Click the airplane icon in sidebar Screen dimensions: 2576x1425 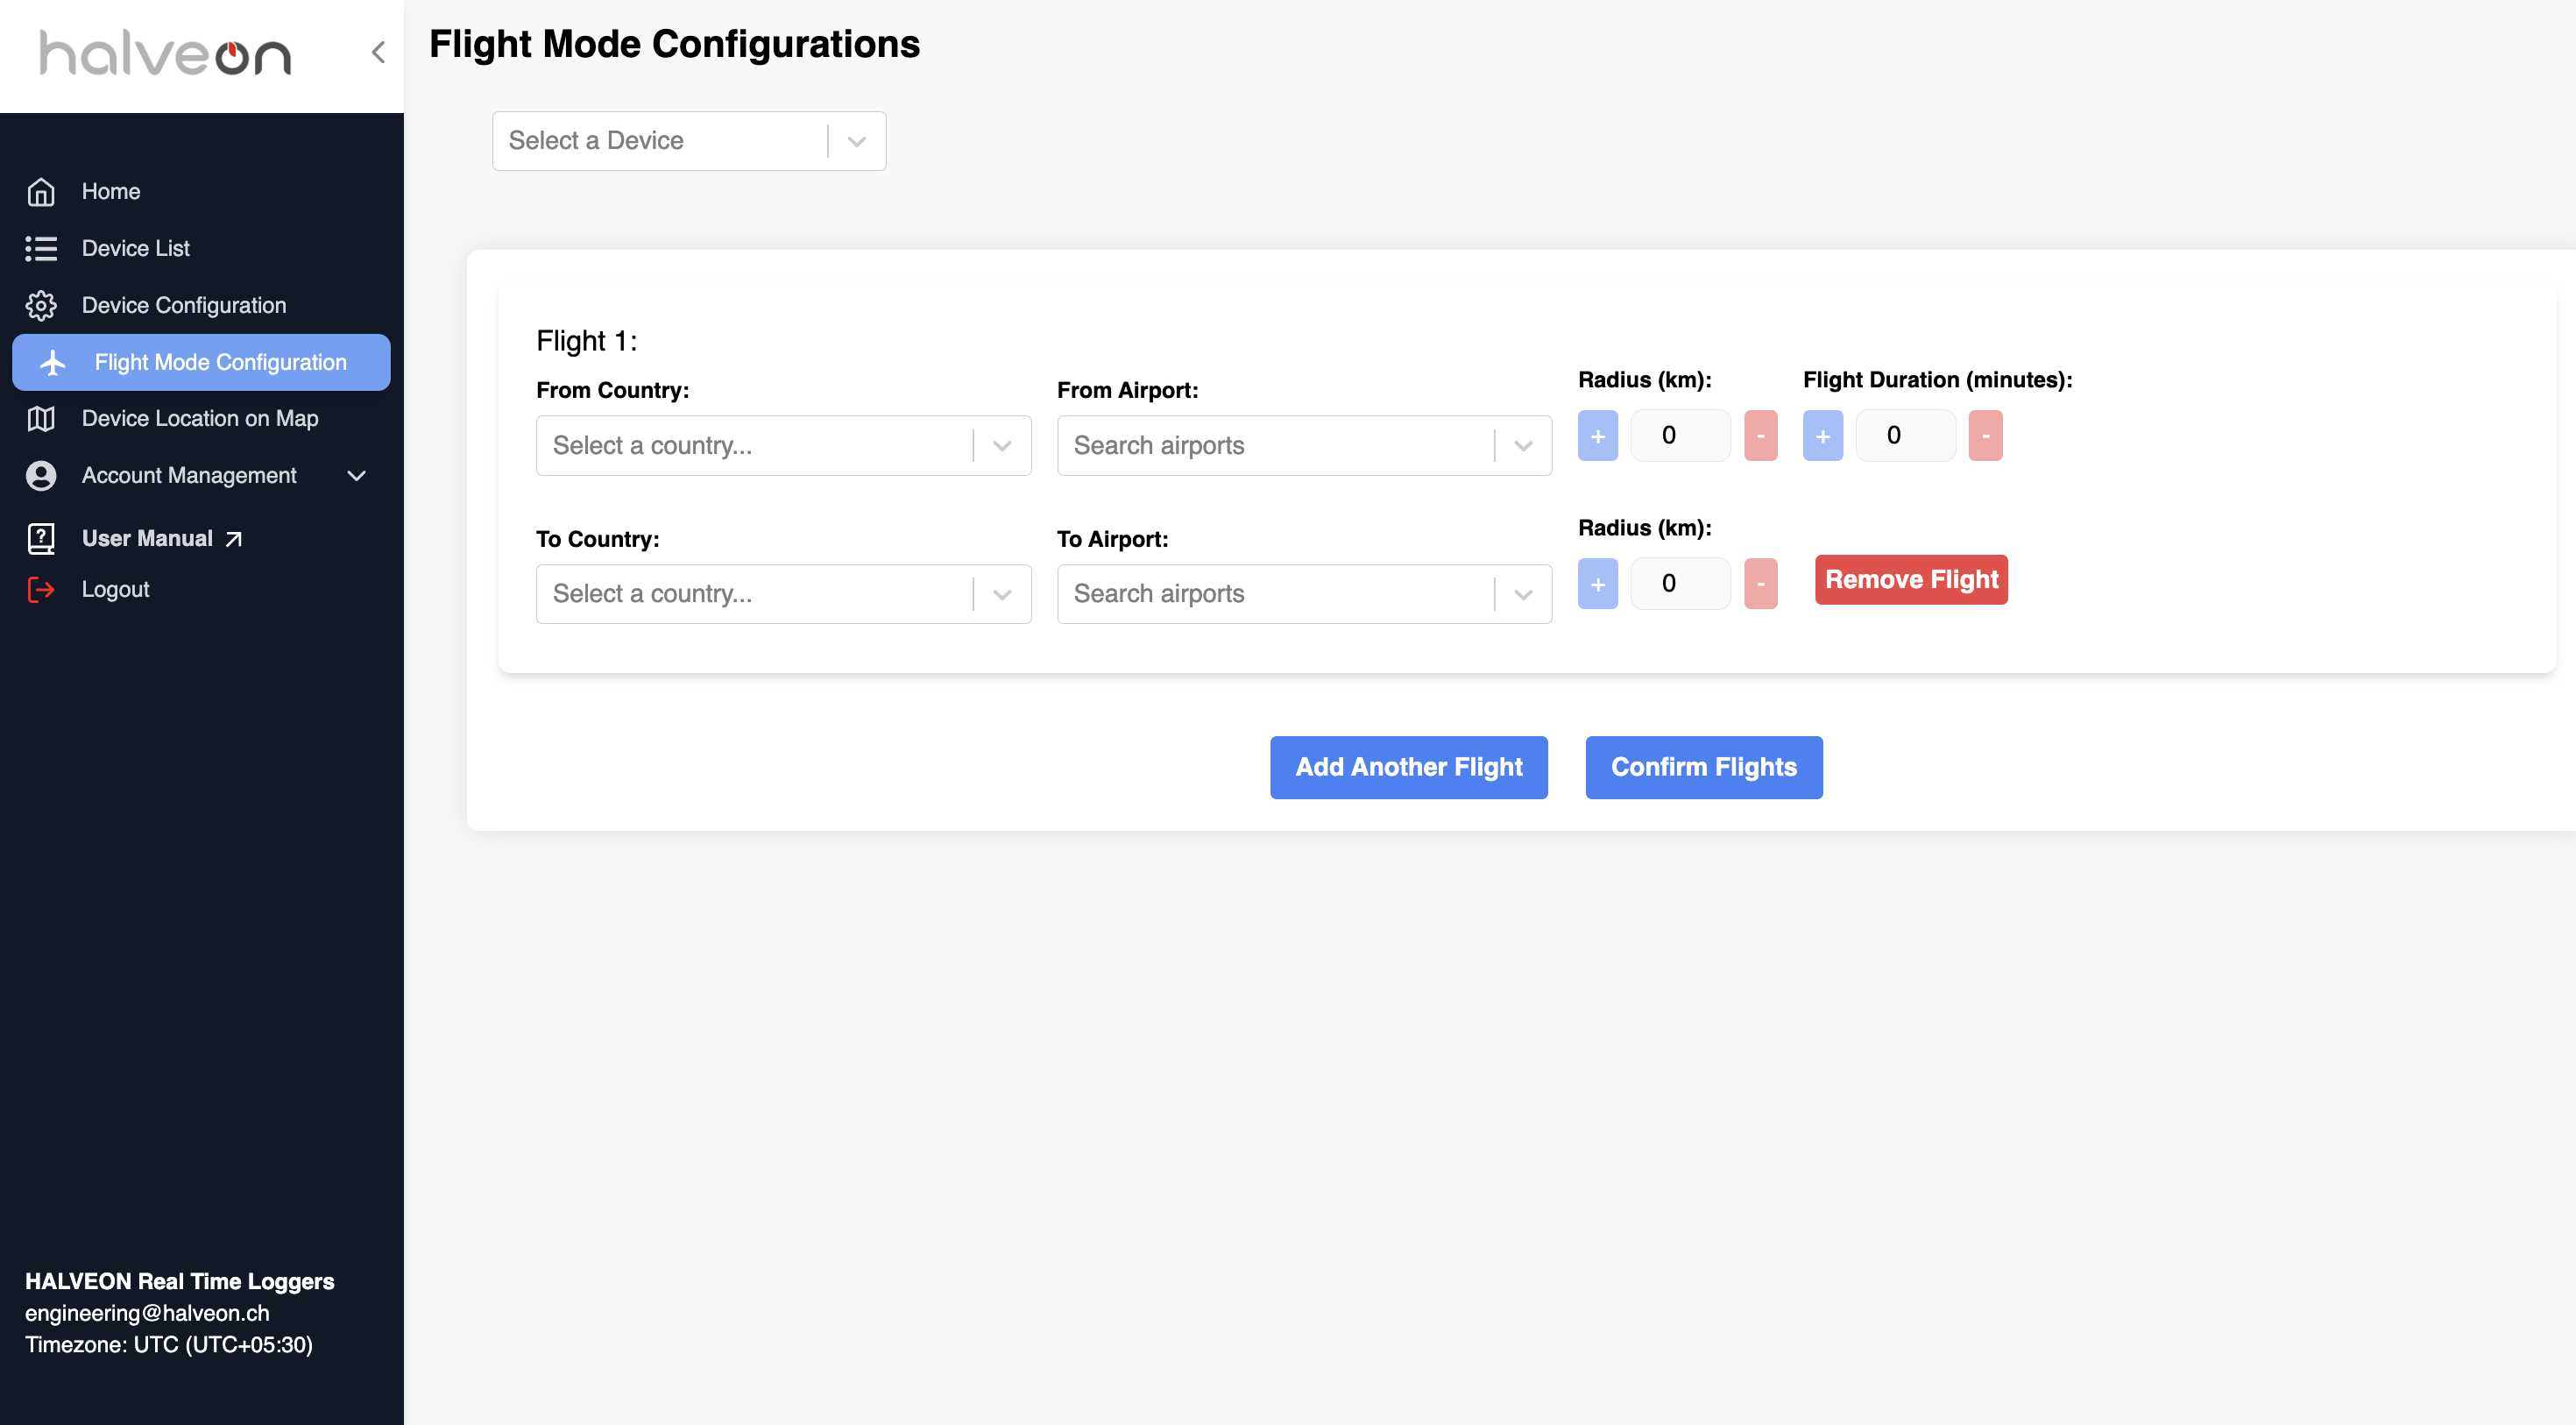pyautogui.click(x=53, y=362)
